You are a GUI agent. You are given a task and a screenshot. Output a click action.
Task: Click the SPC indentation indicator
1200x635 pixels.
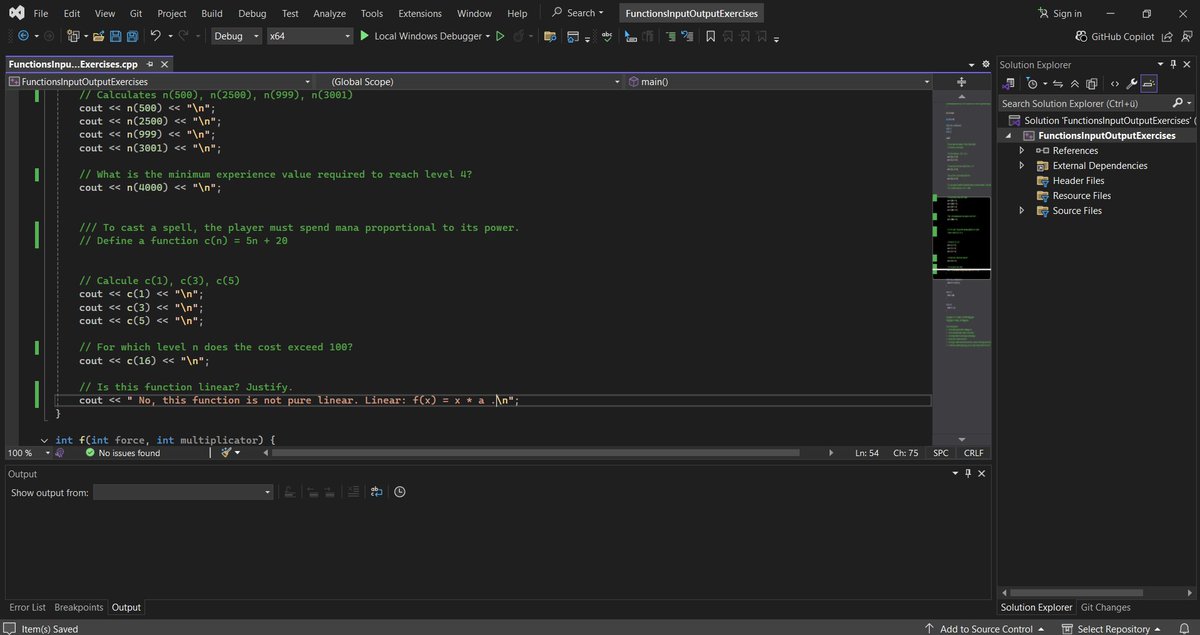941,453
